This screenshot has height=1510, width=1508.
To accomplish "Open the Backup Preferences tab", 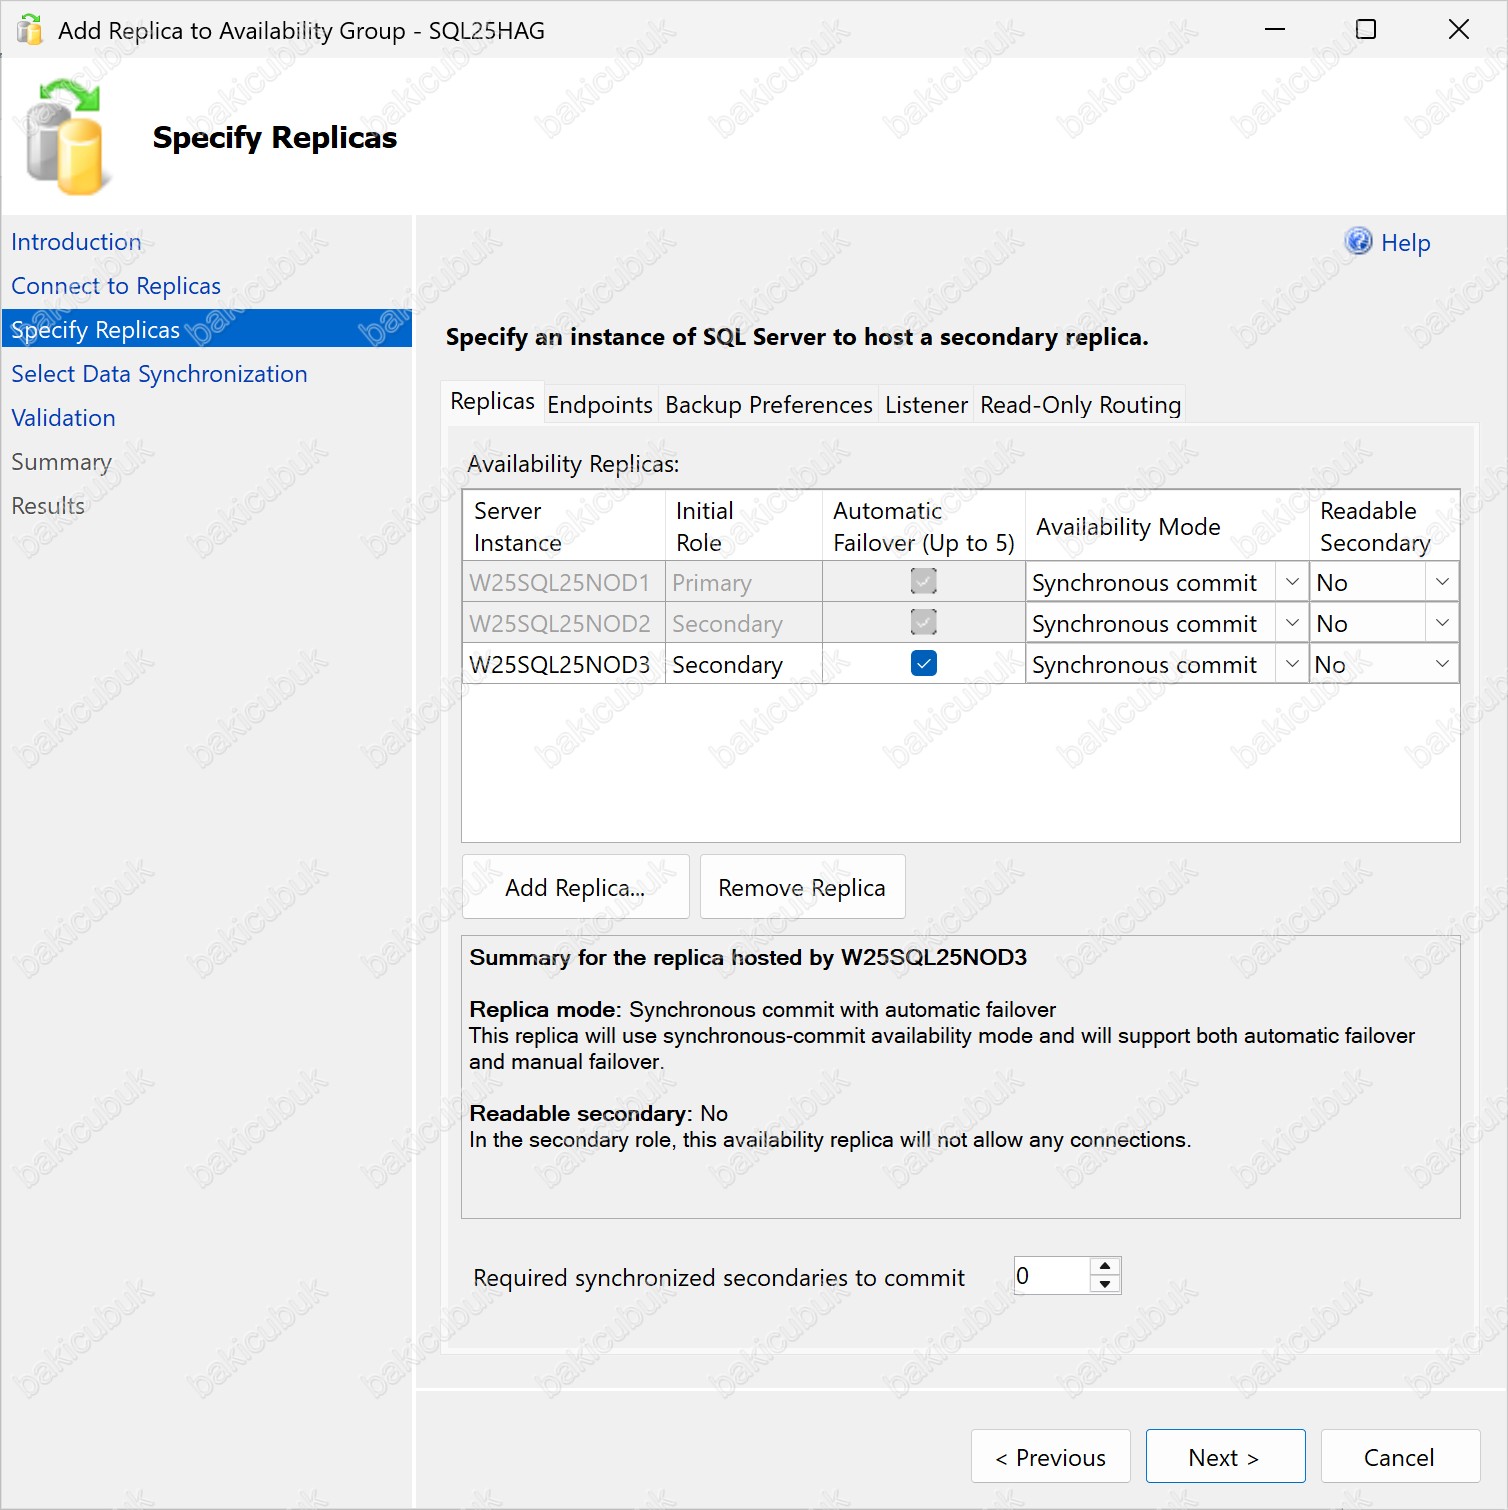I will (768, 405).
